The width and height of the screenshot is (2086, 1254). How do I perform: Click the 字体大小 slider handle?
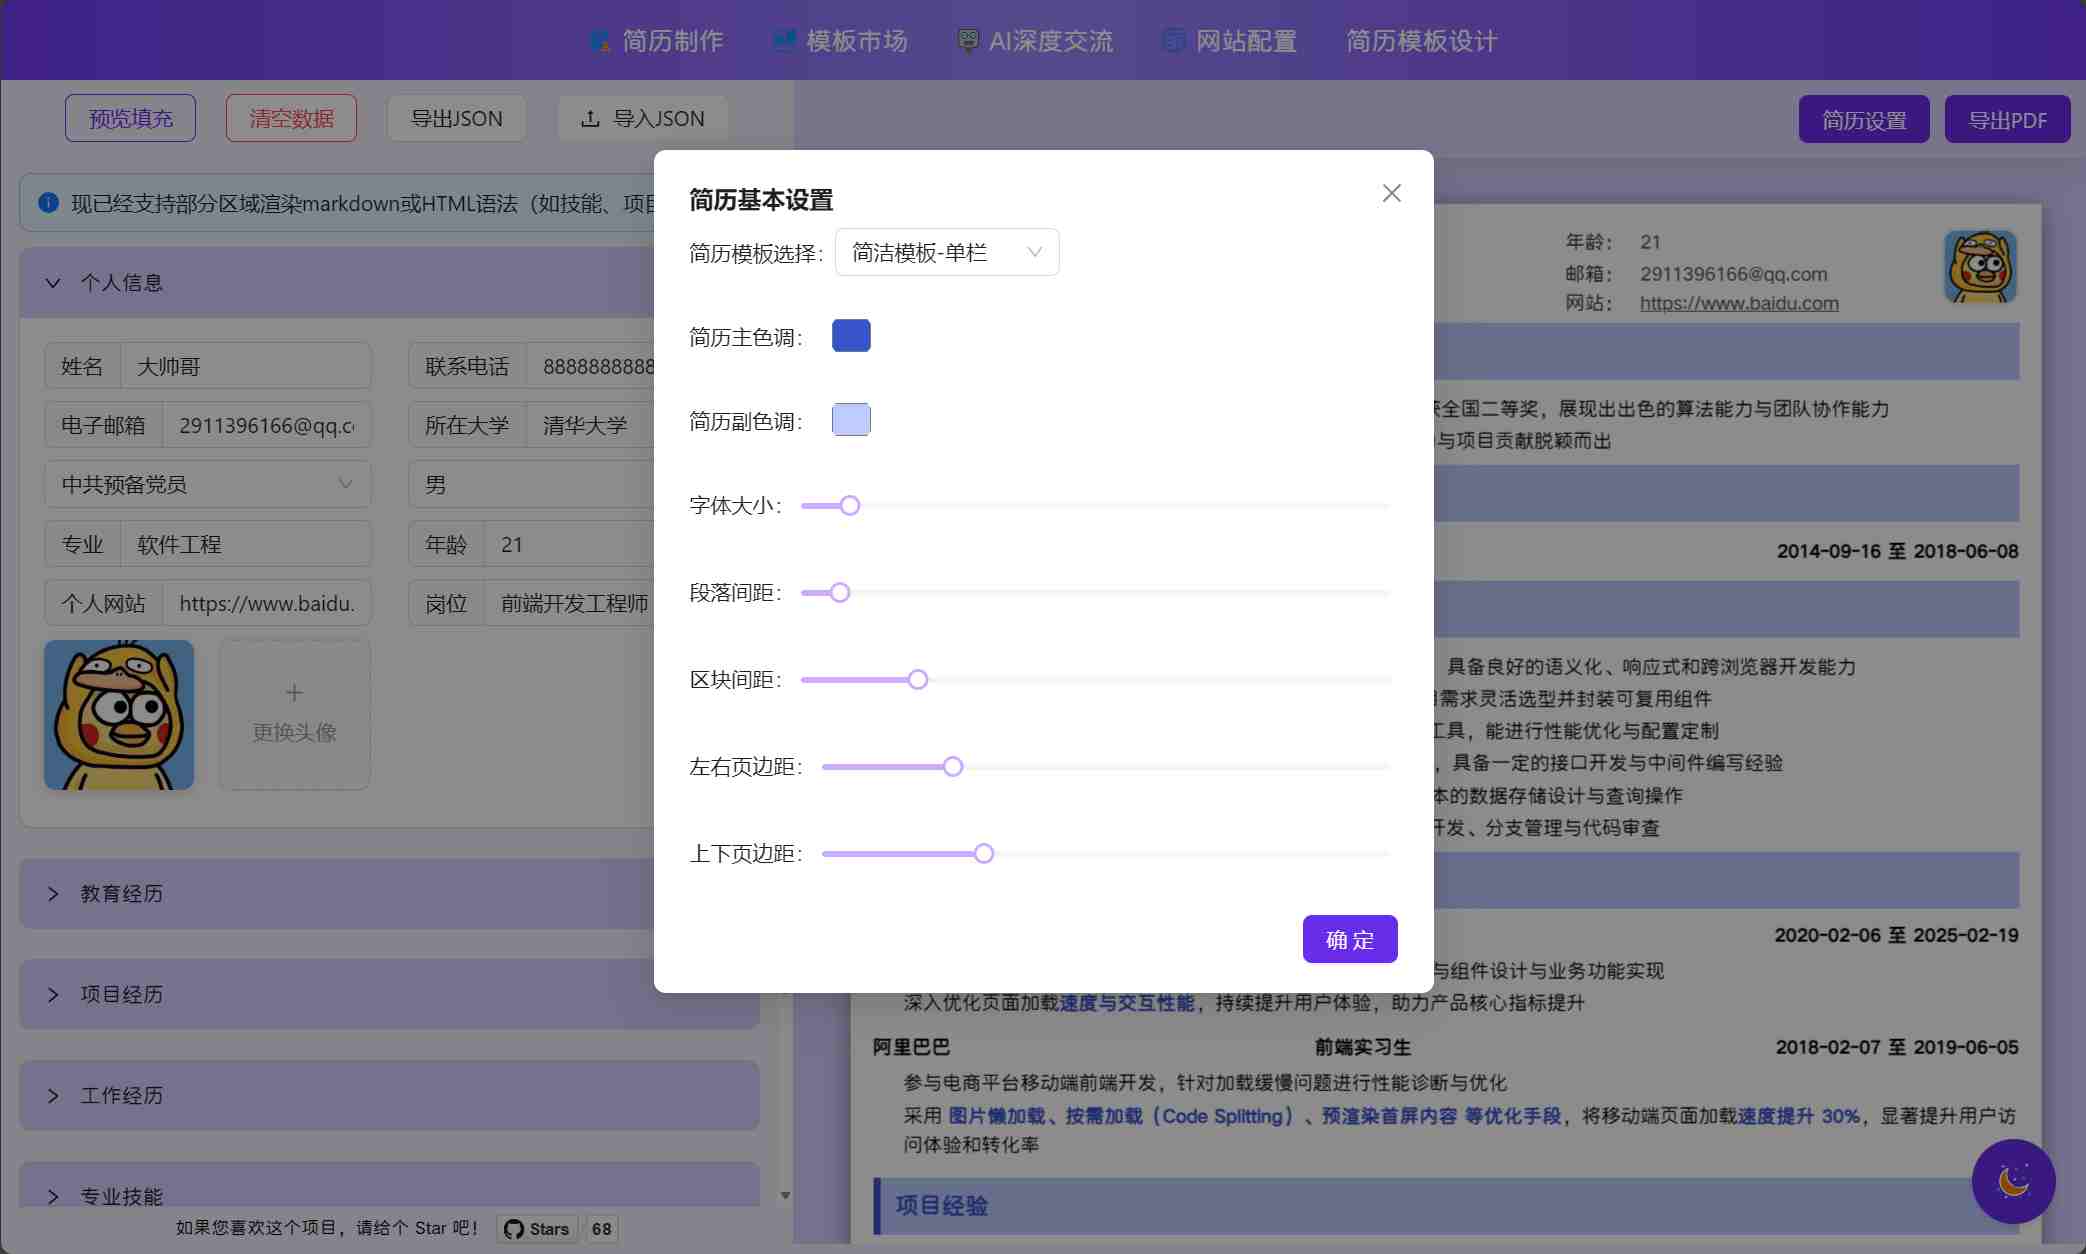849,506
